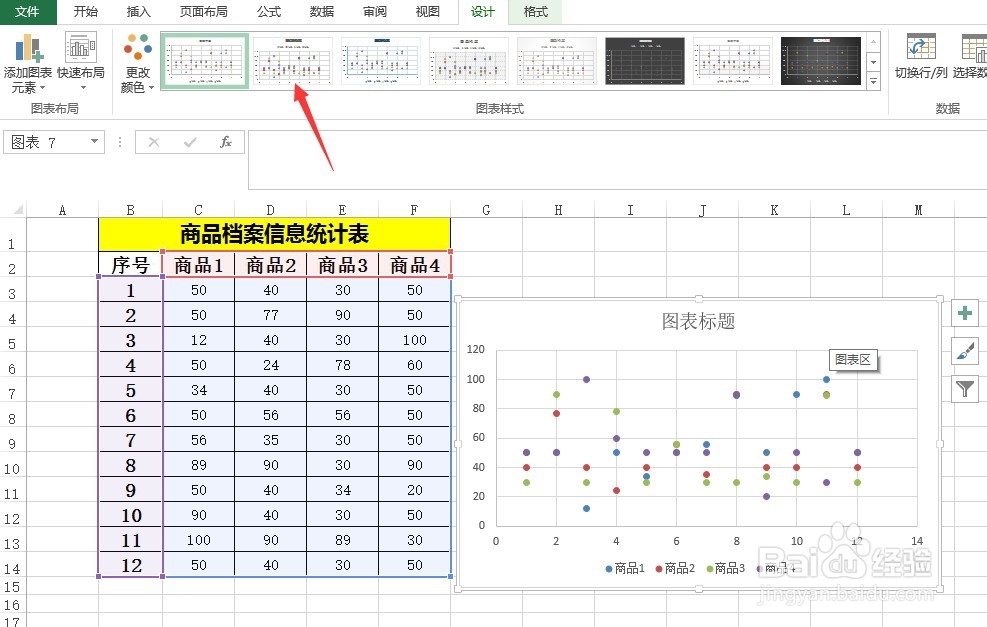This screenshot has width=987, height=627.
Task: Open the 数据 ribbon tab
Action: pyautogui.click(x=322, y=12)
